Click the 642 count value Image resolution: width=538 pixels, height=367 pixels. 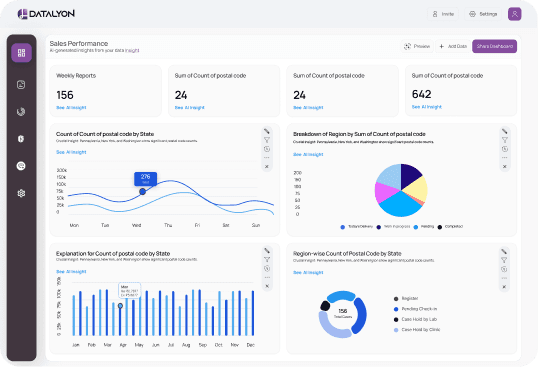tap(421, 94)
